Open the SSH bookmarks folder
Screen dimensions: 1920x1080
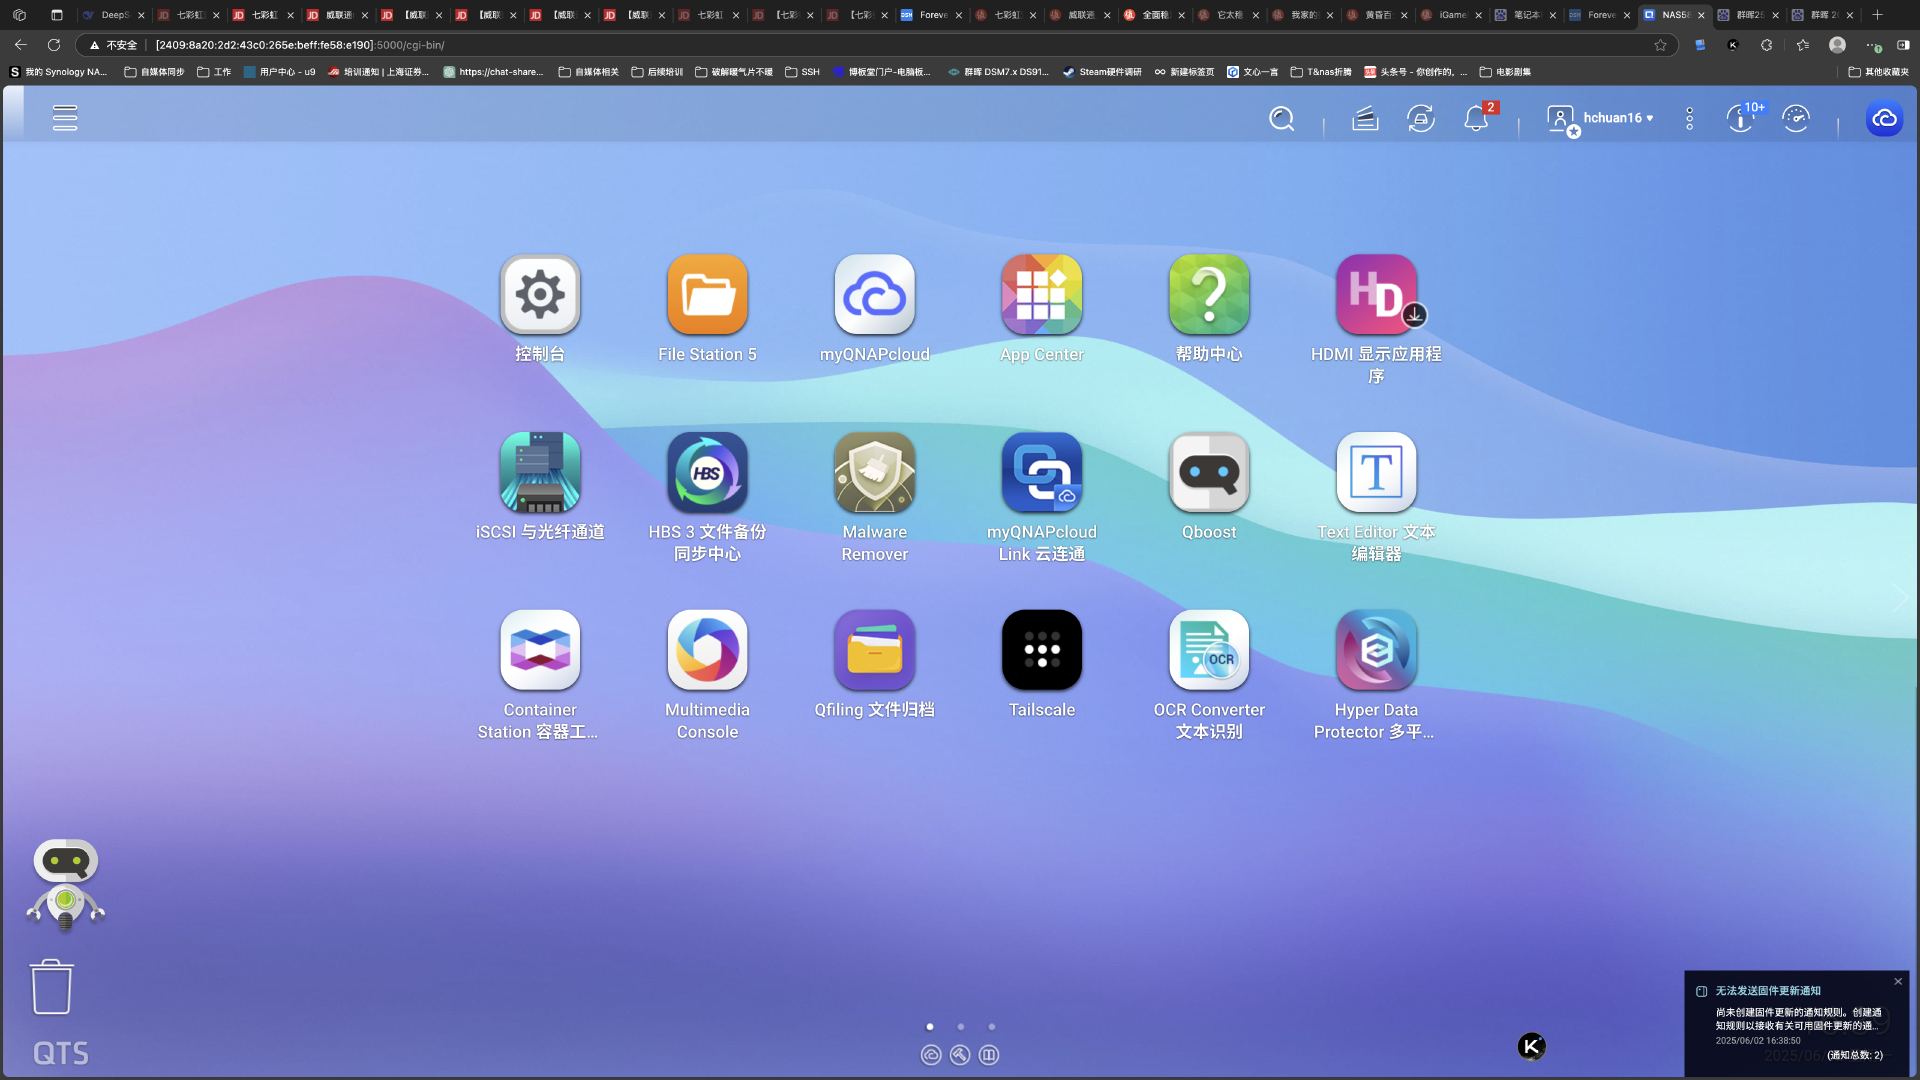[802, 72]
